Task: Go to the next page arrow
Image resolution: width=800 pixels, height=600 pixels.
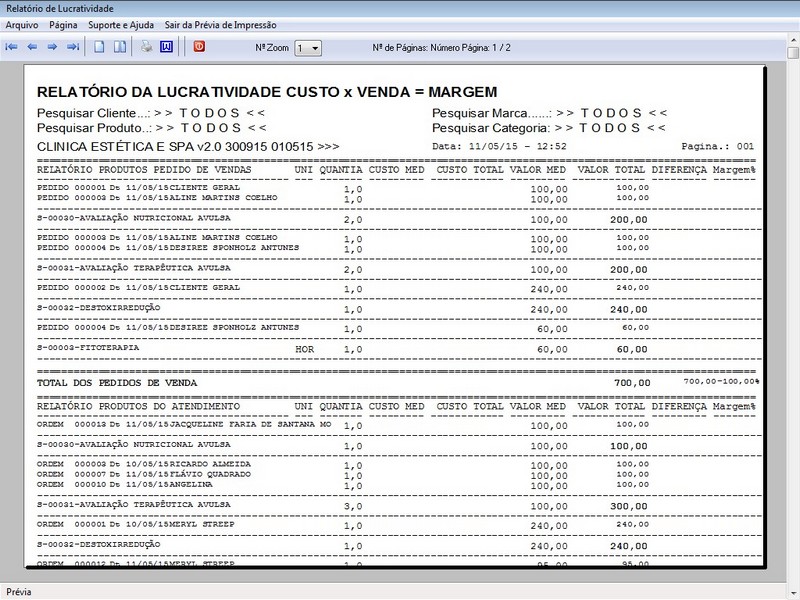Action: [52, 47]
